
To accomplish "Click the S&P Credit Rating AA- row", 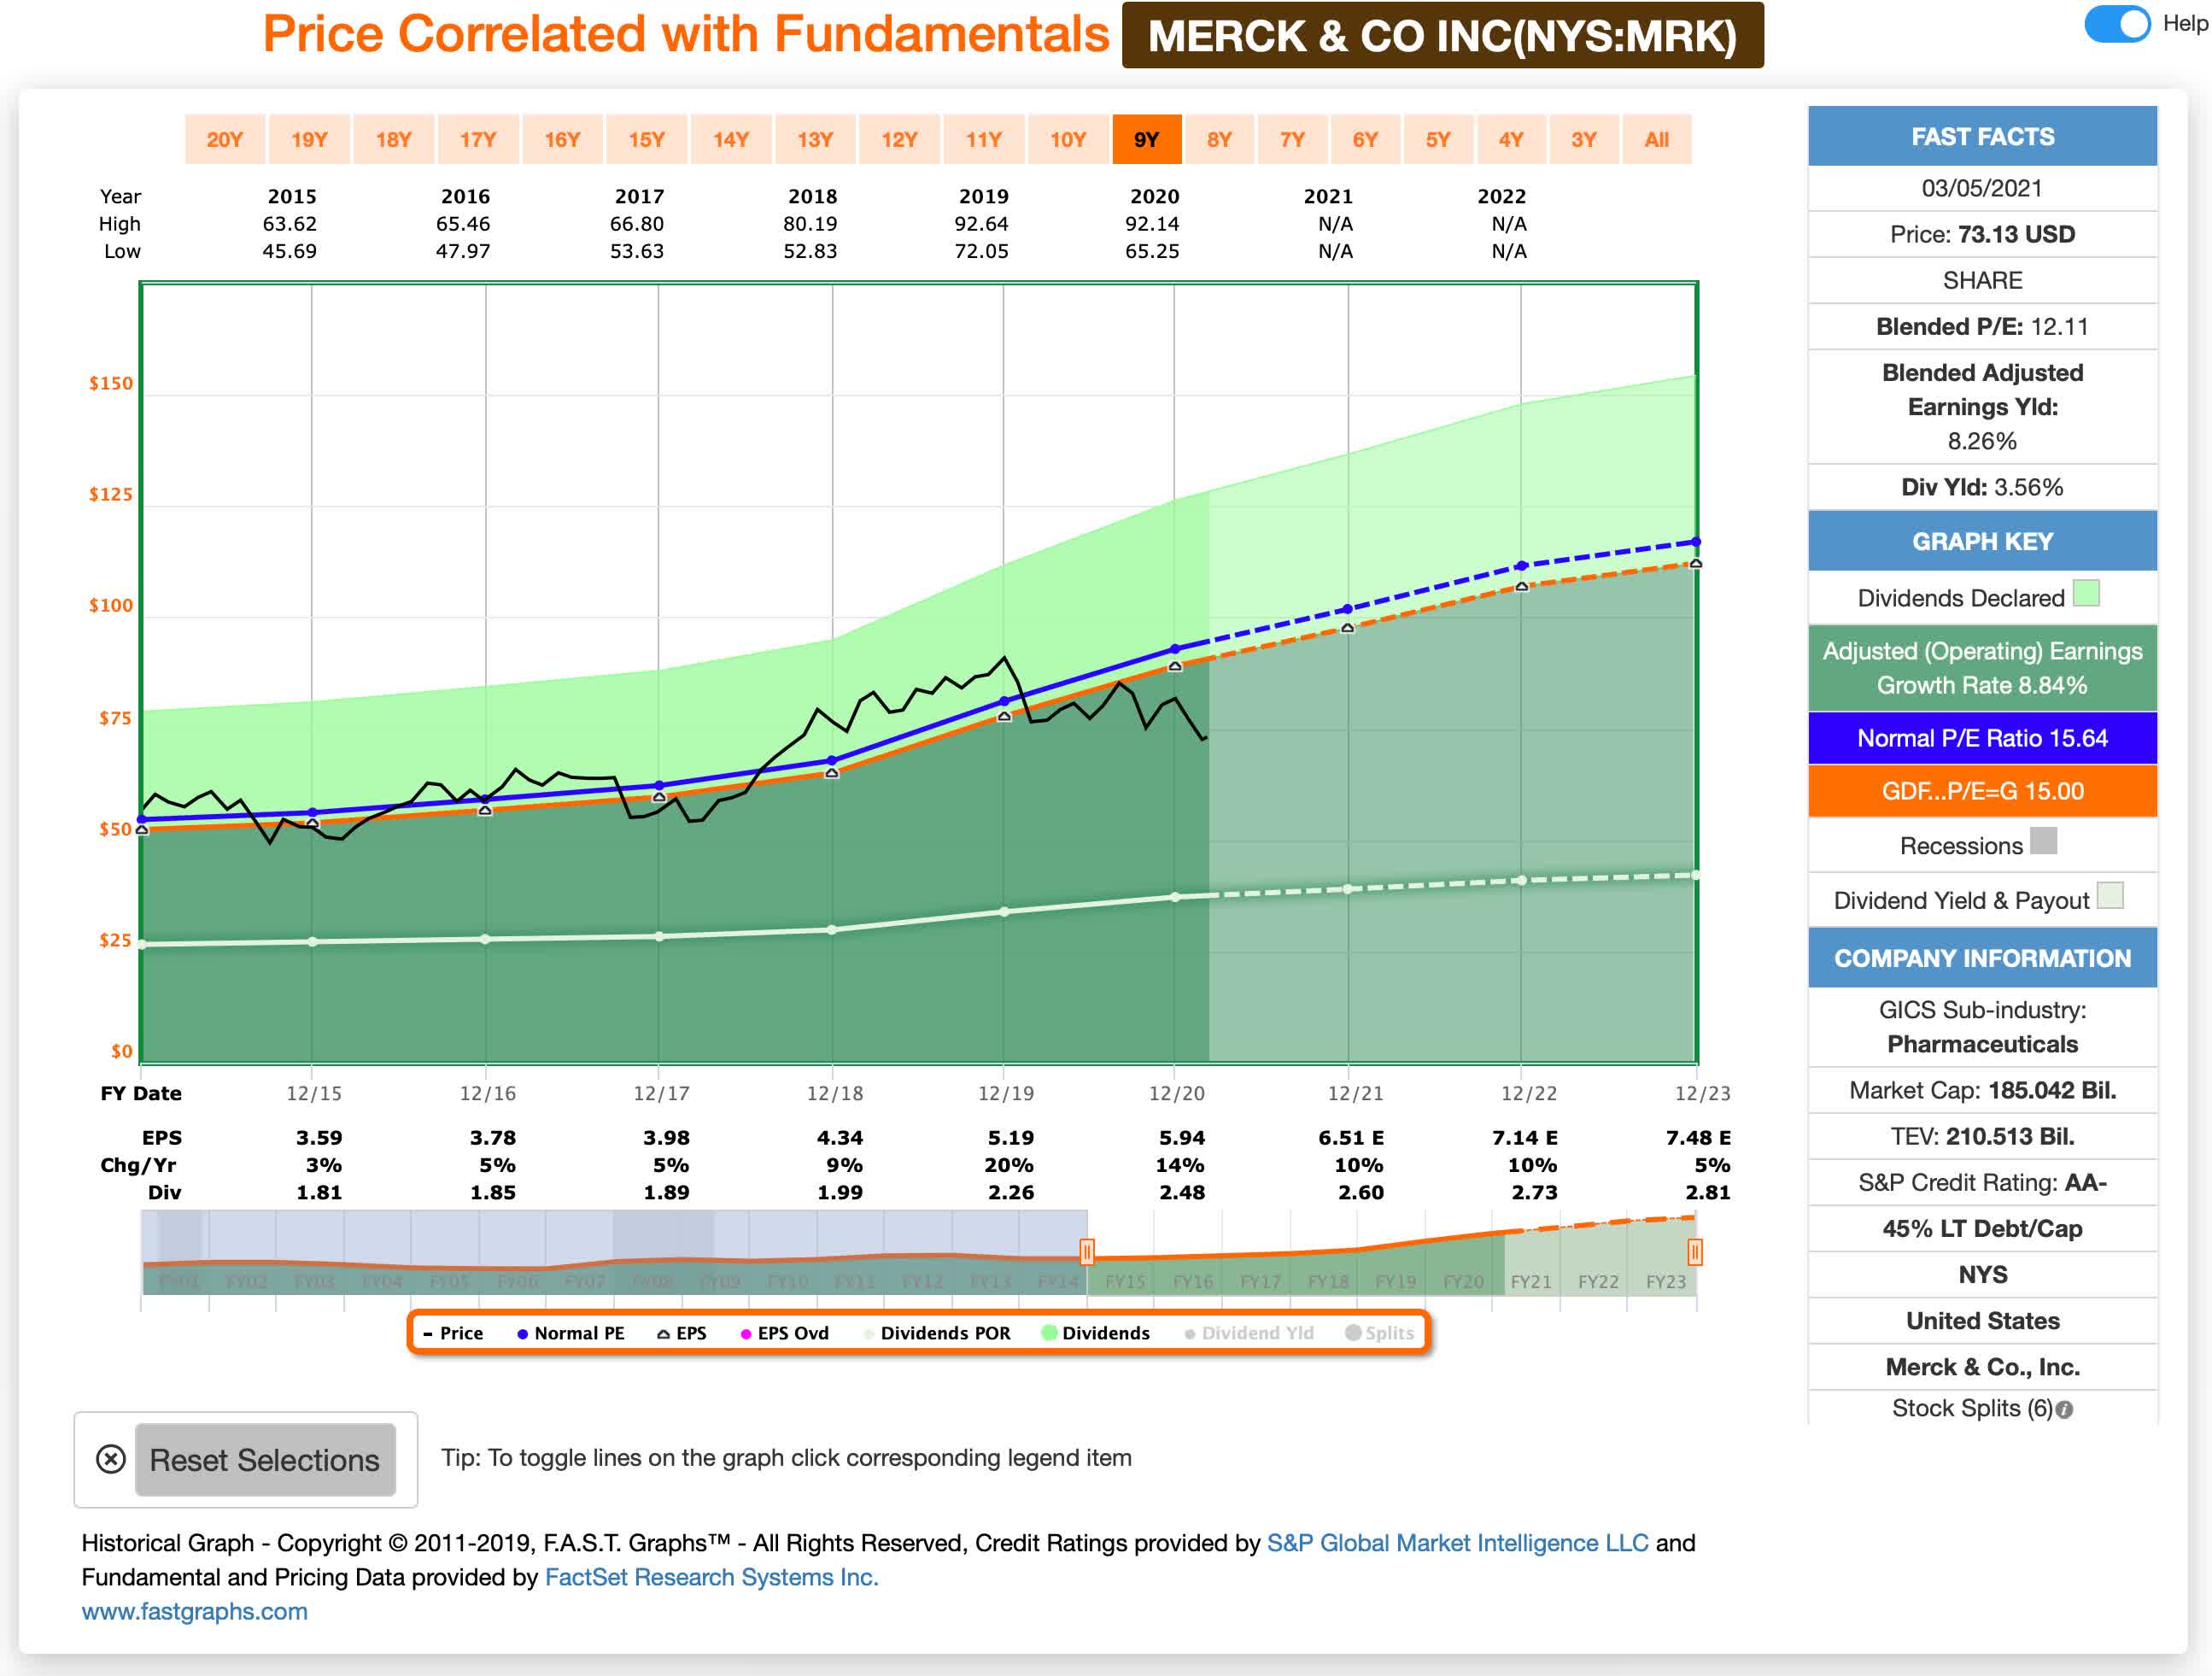I will click(1982, 1182).
